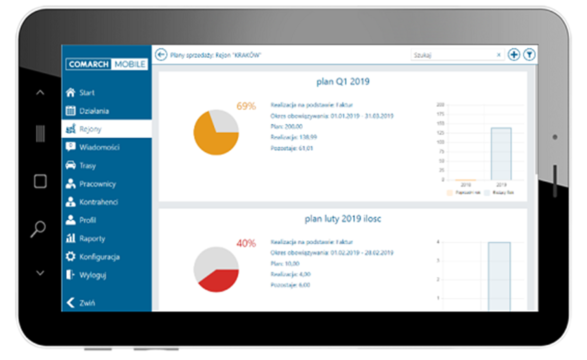The height and width of the screenshot is (360, 587).
Task: Tap tablet magnifier search button
Action: [38, 229]
